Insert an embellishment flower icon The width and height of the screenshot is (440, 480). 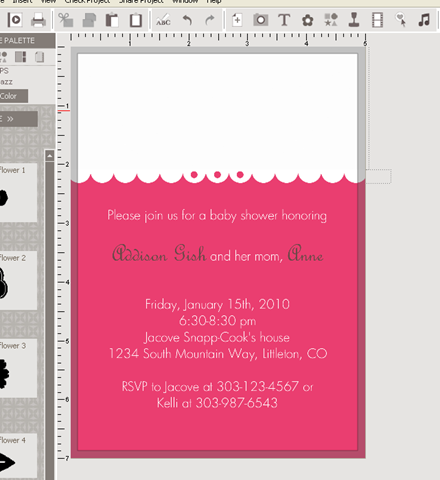tap(307, 20)
